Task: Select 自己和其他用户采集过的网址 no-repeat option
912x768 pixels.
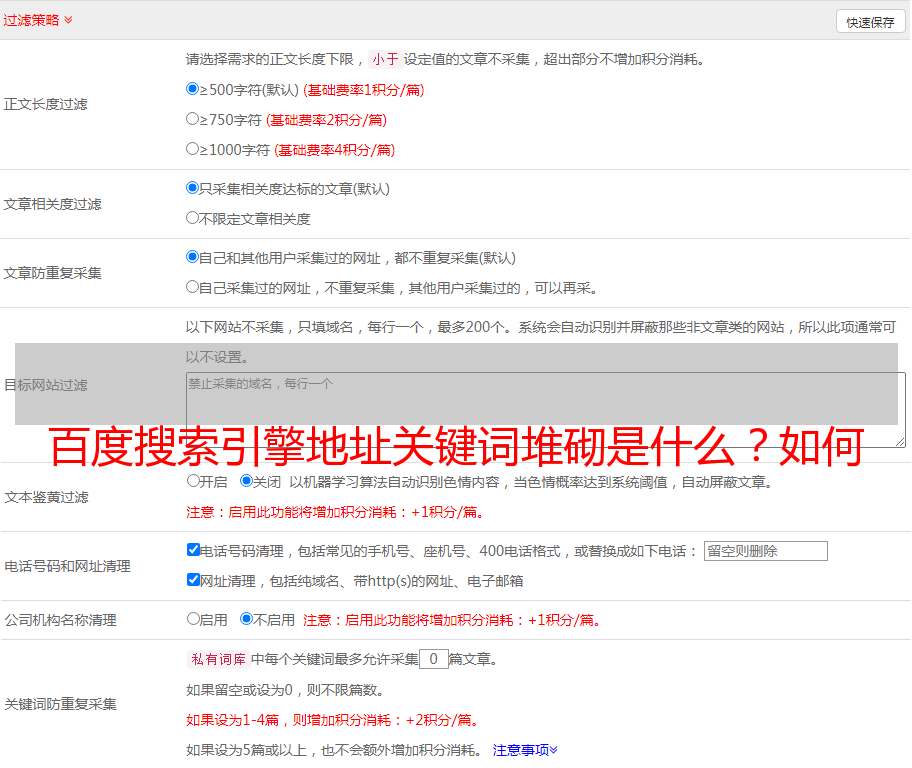Action: point(193,257)
